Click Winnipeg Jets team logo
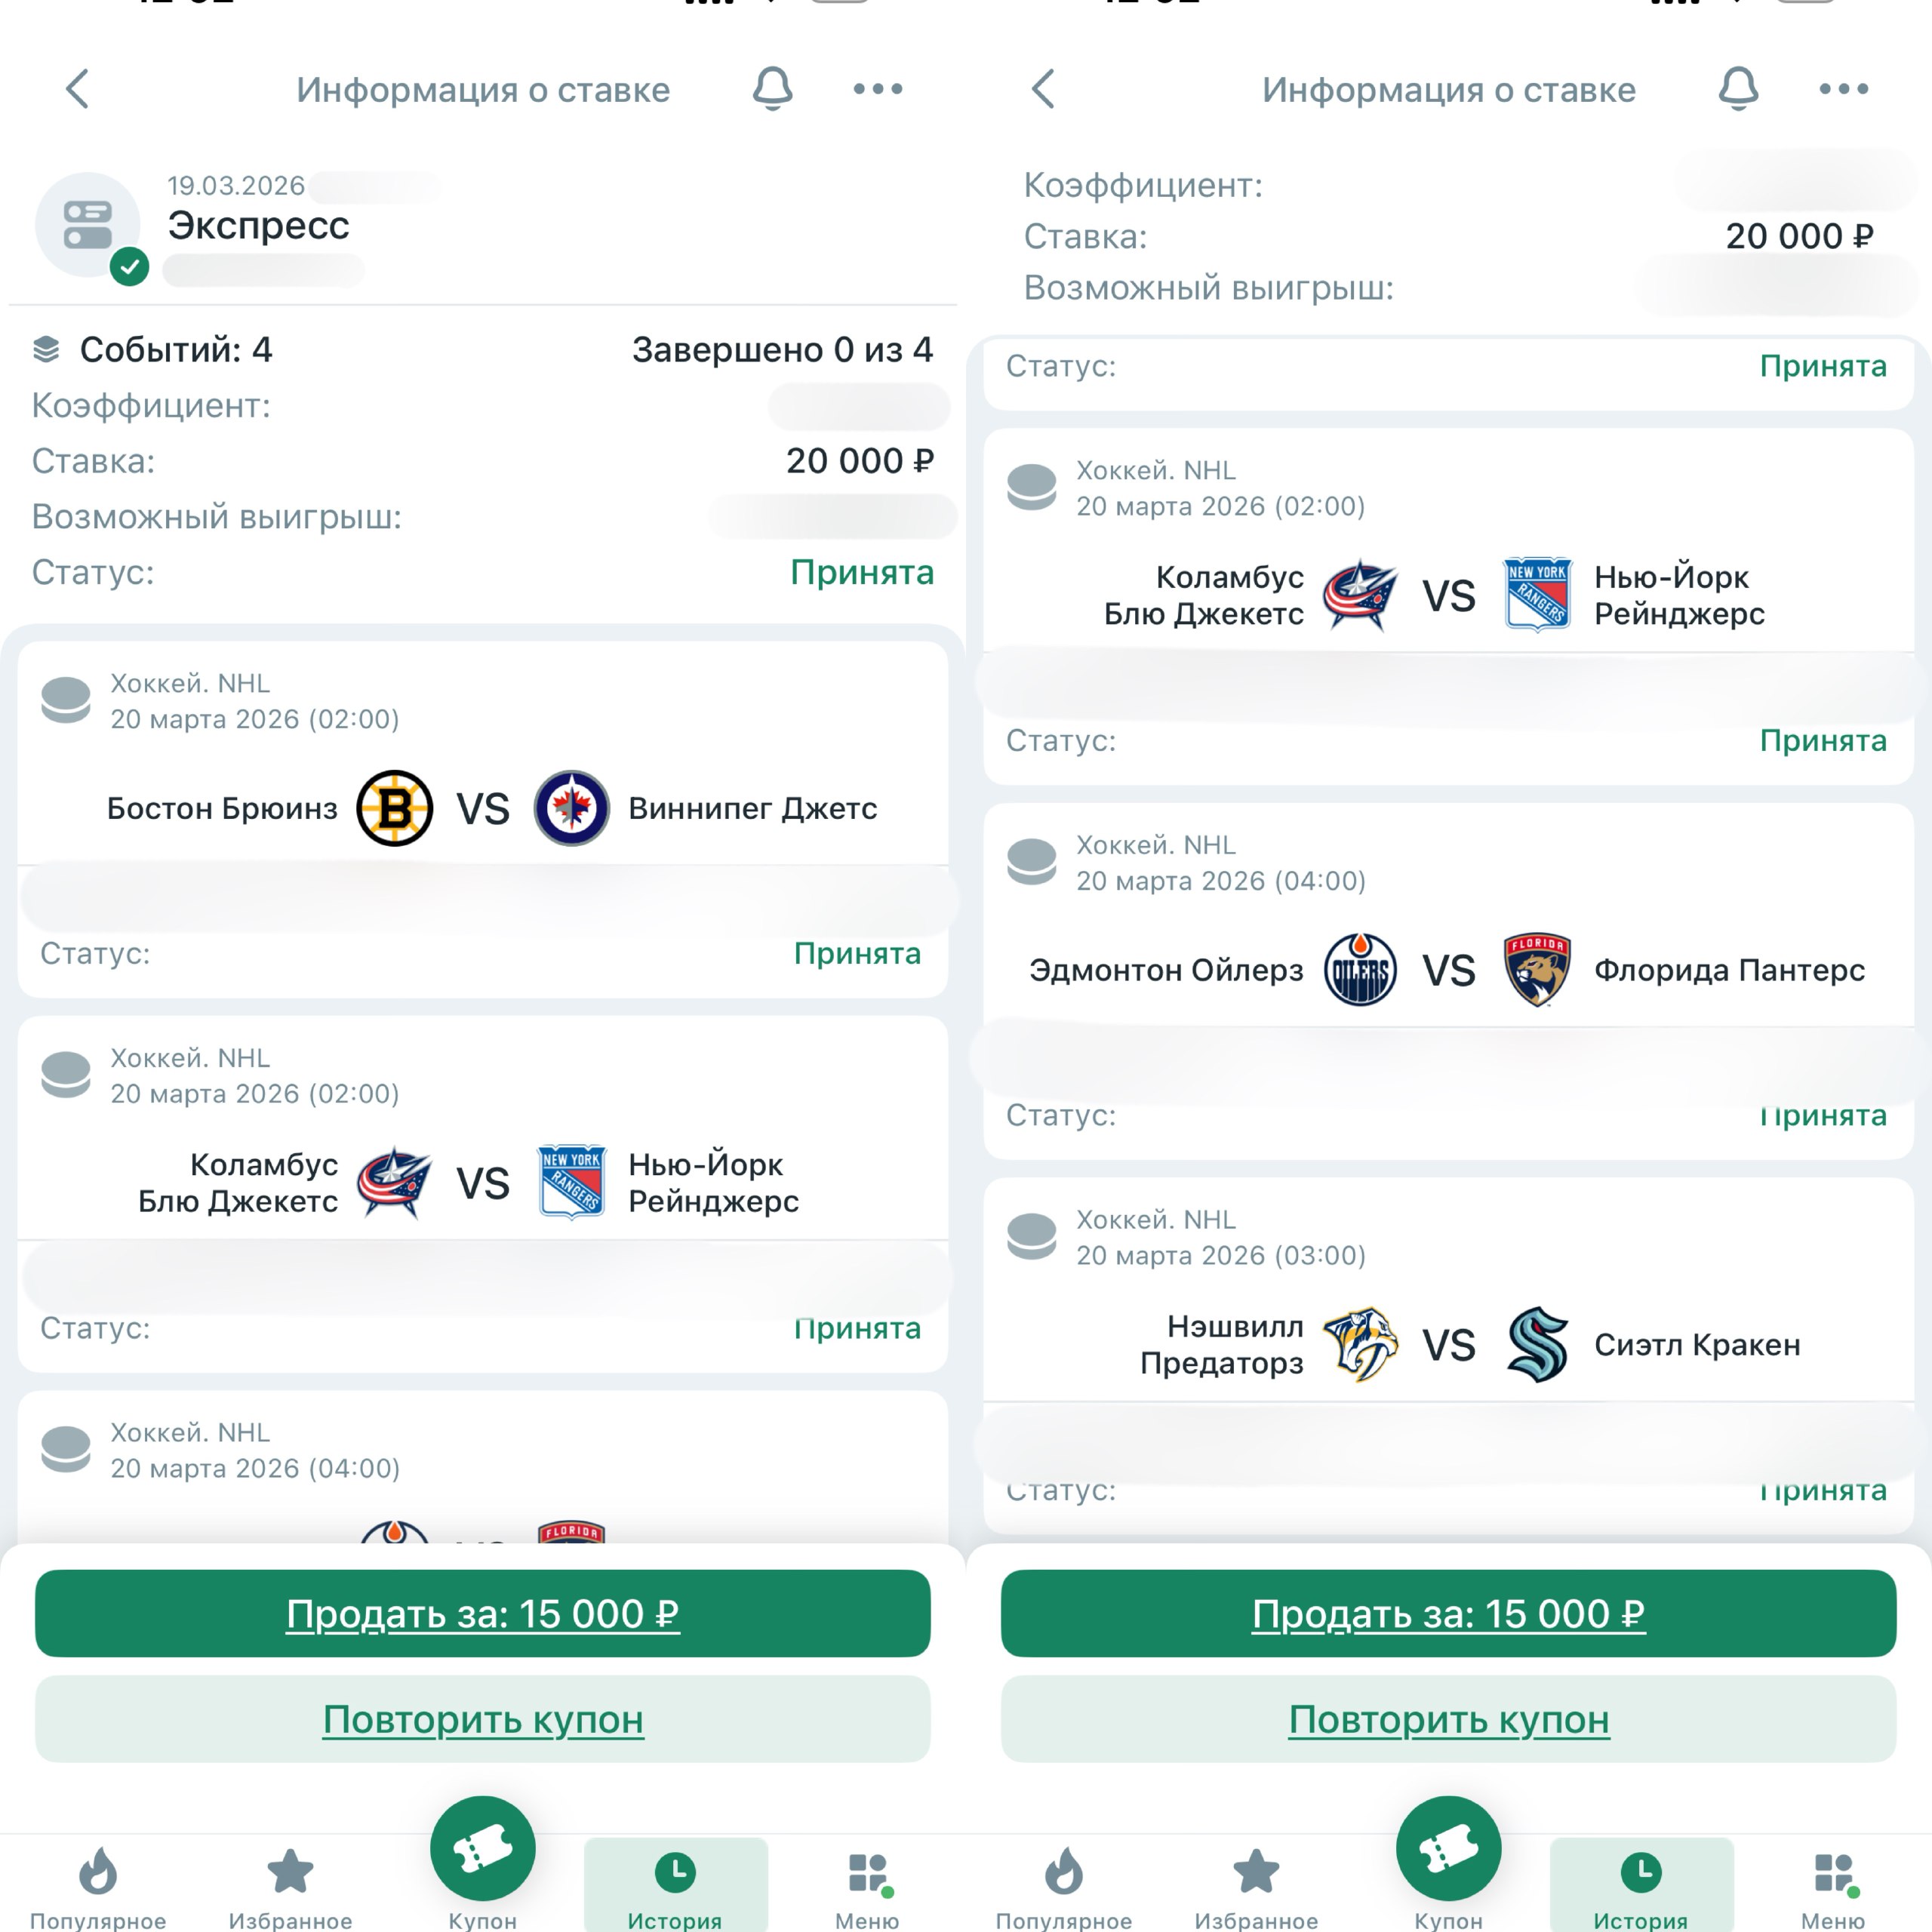Screen dimensions: 1932x1932 [x=572, y=808]
